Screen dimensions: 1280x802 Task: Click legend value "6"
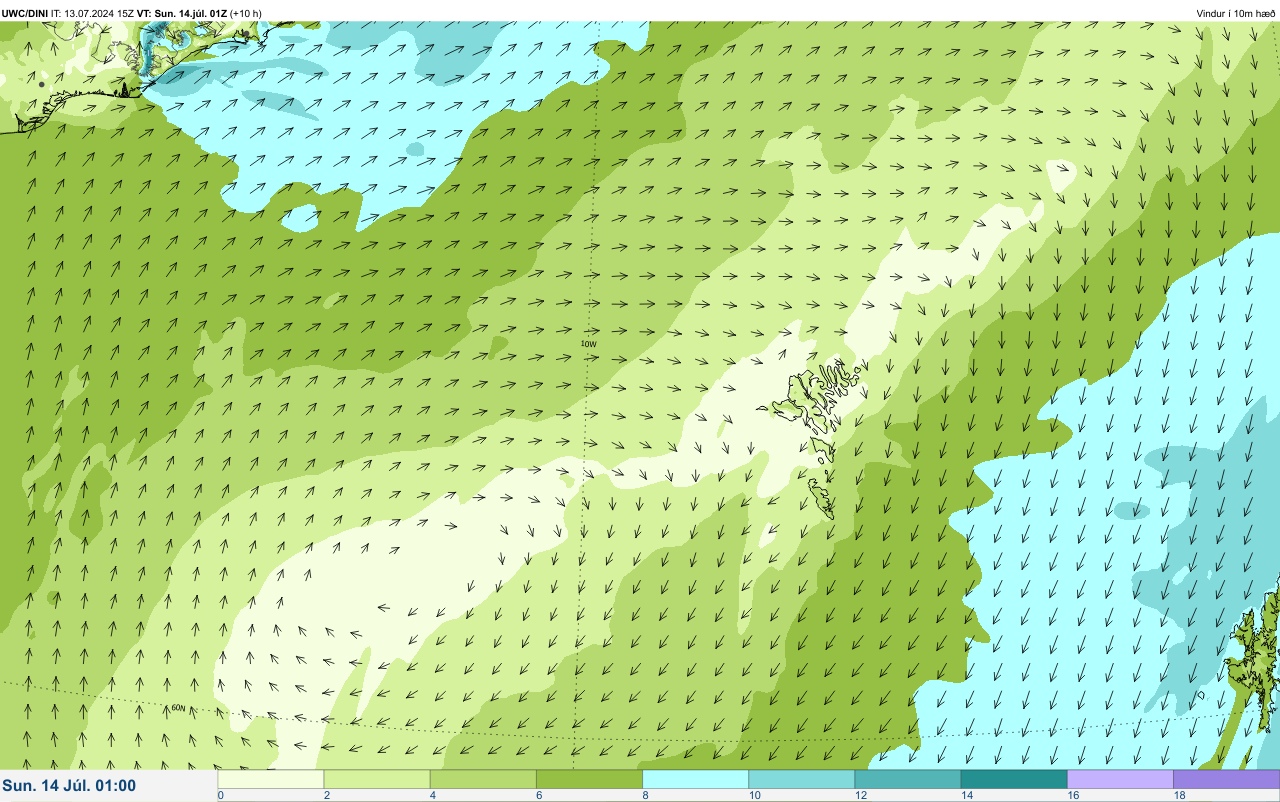539,795
